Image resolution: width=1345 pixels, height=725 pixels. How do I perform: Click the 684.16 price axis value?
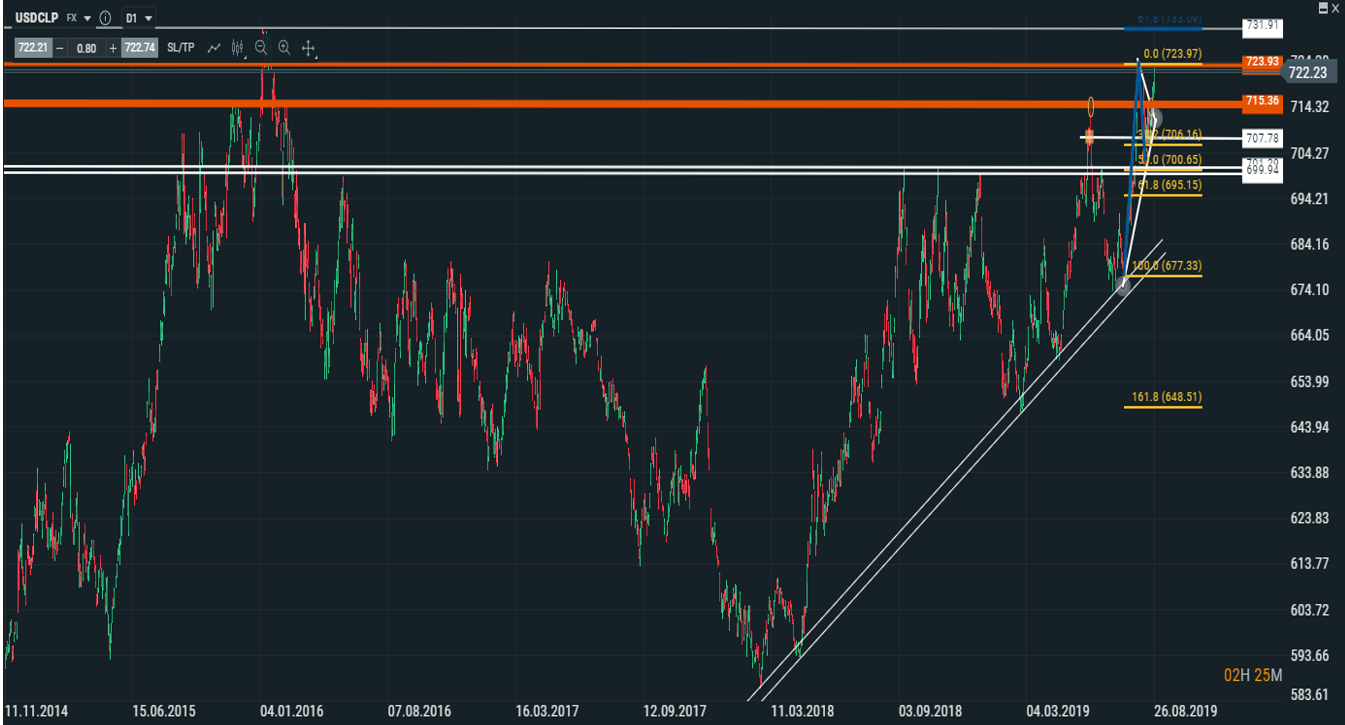(1308, 244)
